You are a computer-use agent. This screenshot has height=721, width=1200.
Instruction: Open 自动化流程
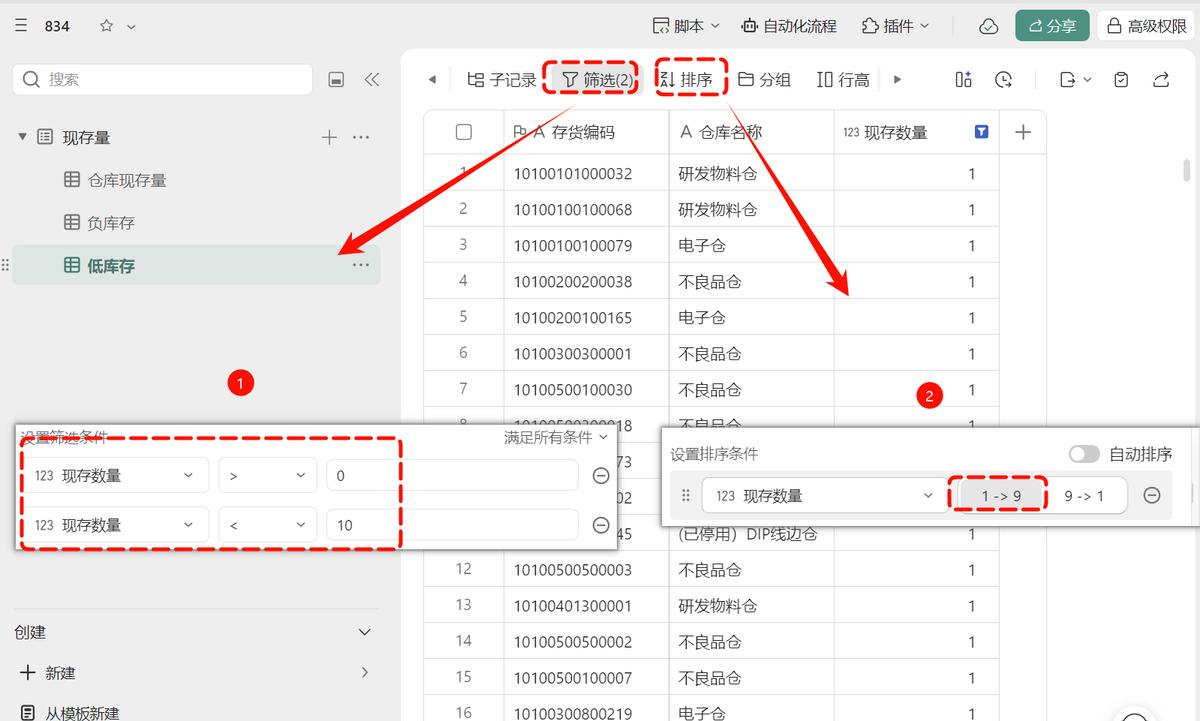[788, 26]
